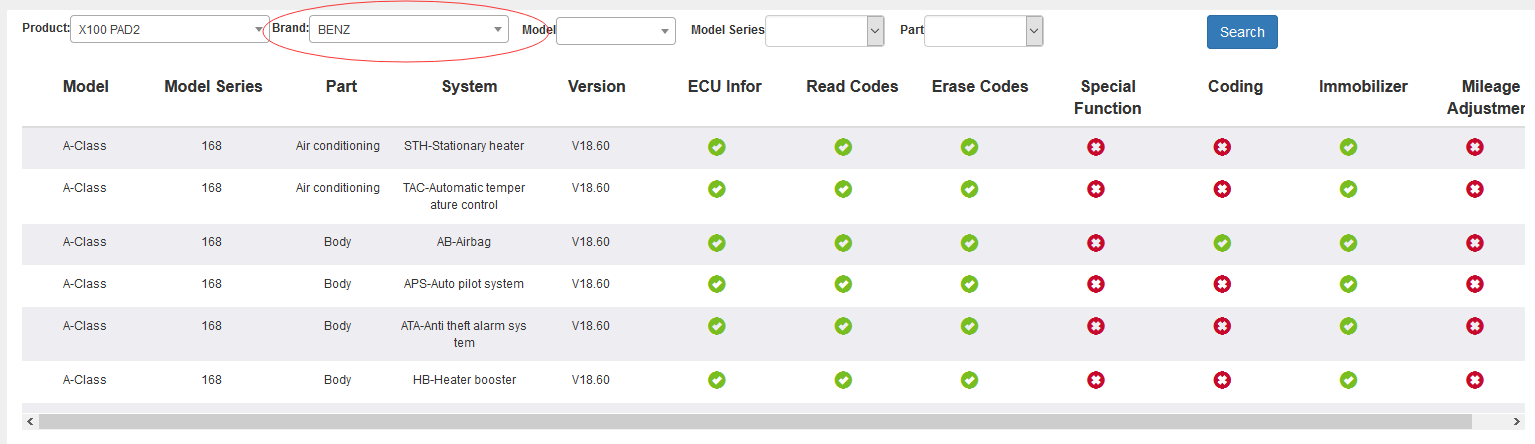1535x444 pixels.
Task: Click the blue Search button
Action: coord(1242,32)
